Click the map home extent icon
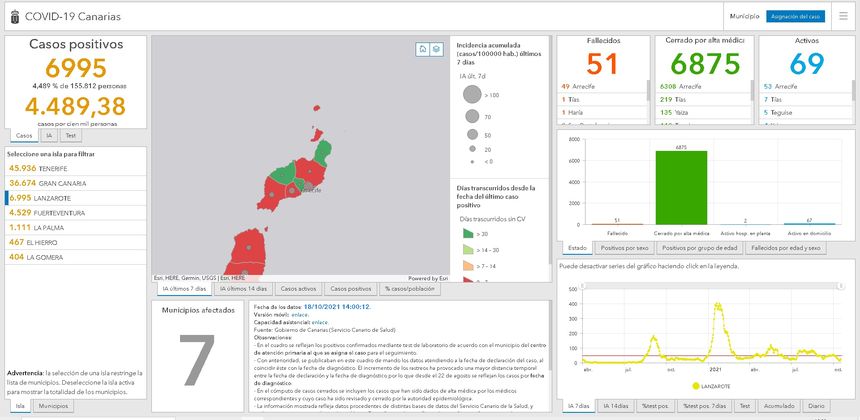This screenshot has height=420, width=860. tap(423, 49)
